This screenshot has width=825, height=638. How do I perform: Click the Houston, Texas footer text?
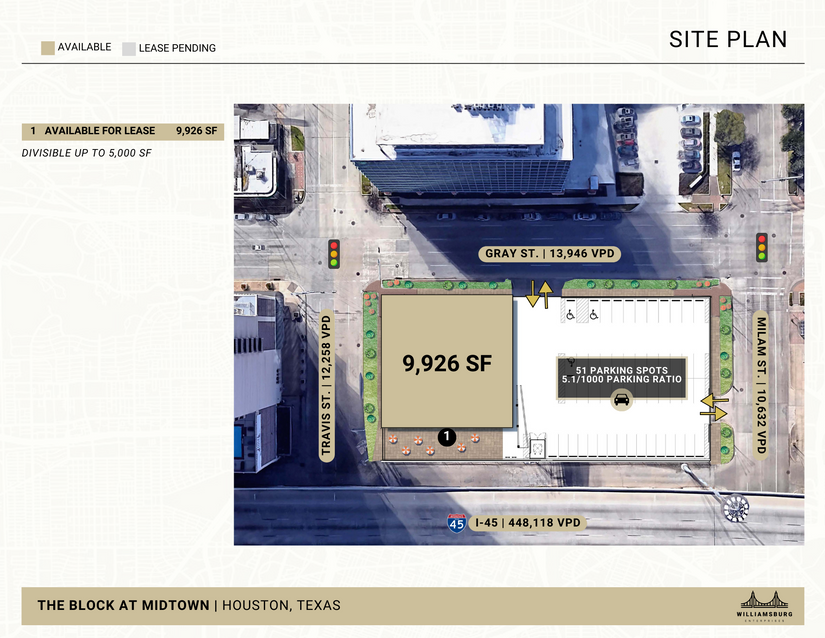point(281,605)
